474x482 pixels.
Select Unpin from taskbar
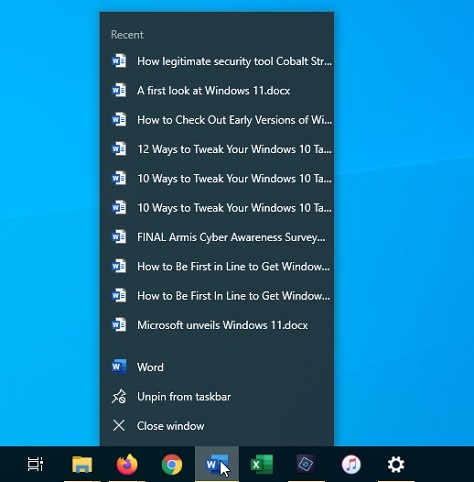[217, 397]
